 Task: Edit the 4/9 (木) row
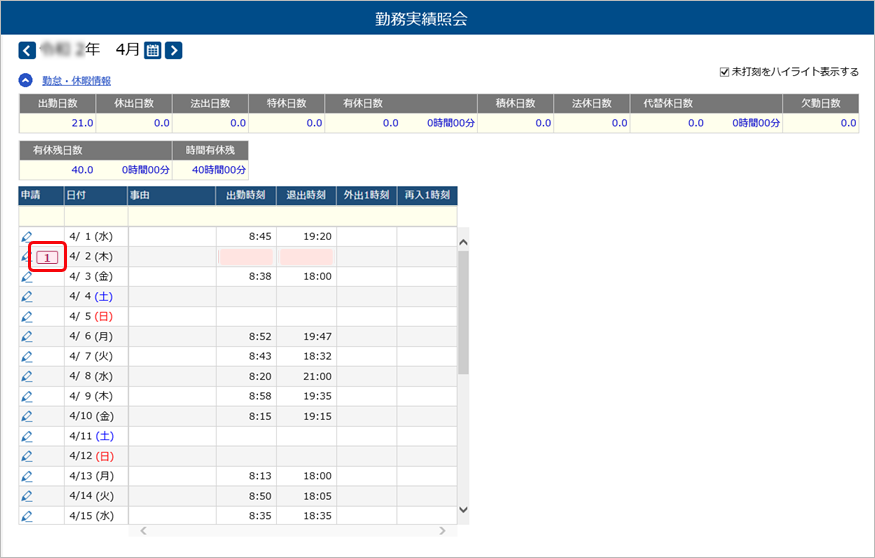coord(26,397)
